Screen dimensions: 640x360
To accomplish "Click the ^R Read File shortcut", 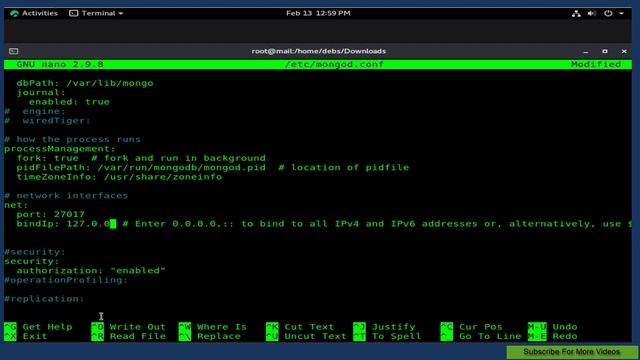I will 128,336.
